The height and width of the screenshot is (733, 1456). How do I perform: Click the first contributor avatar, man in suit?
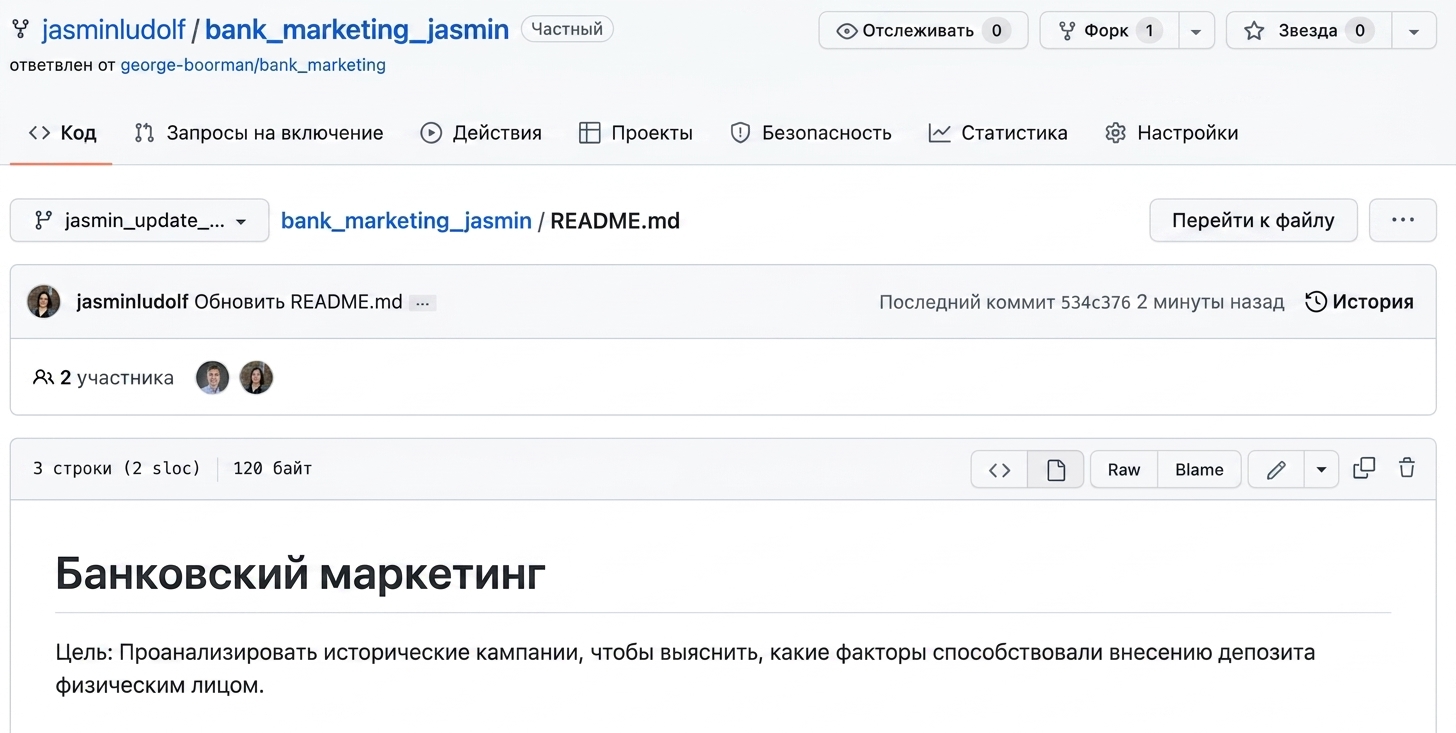[x=212, y=378]
